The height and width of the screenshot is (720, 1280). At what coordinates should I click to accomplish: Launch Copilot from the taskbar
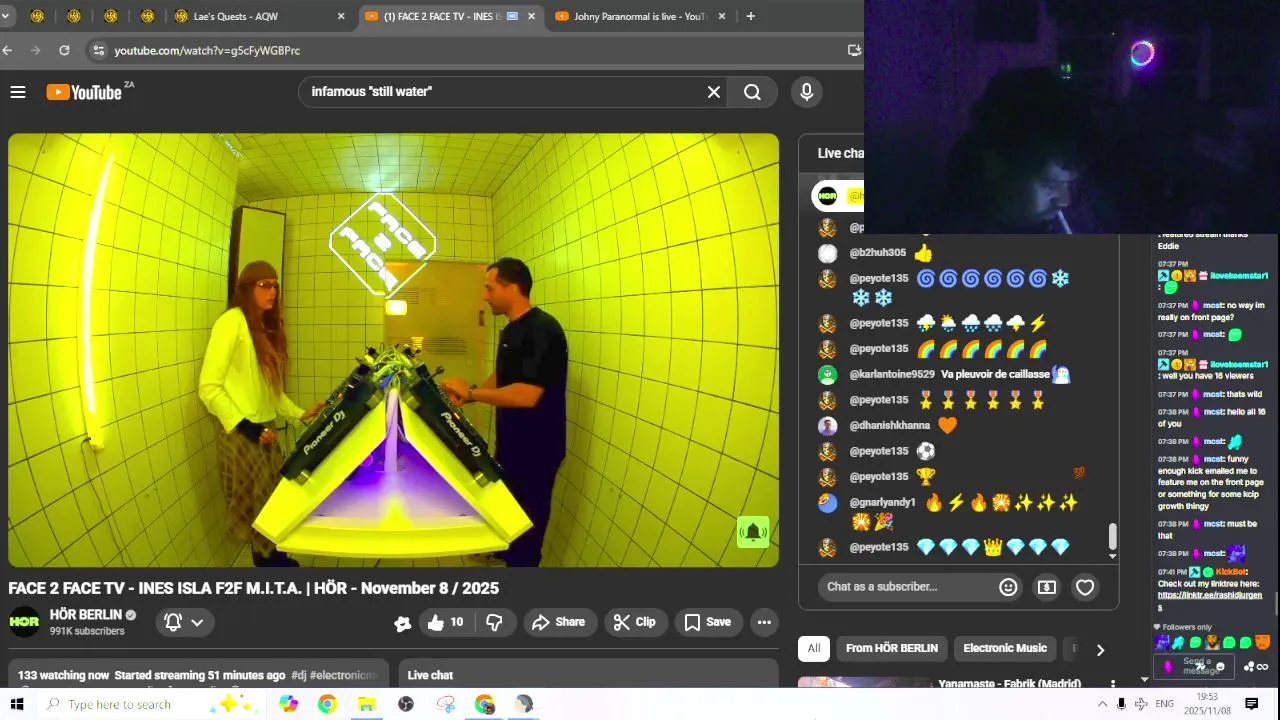click(289, 704)
